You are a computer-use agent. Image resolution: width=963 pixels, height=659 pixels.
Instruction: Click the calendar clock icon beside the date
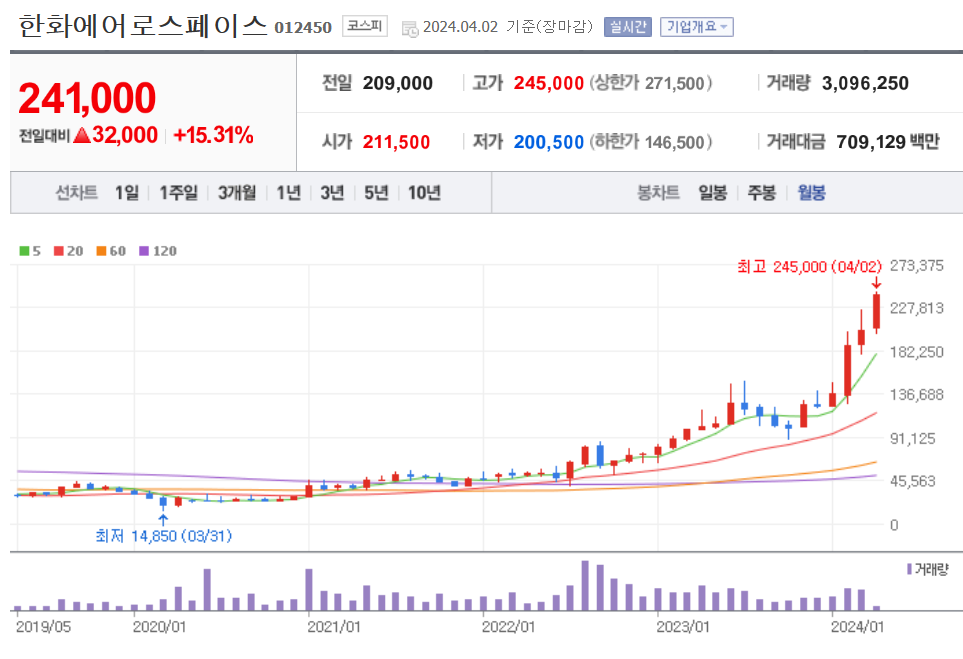(410, 28)
